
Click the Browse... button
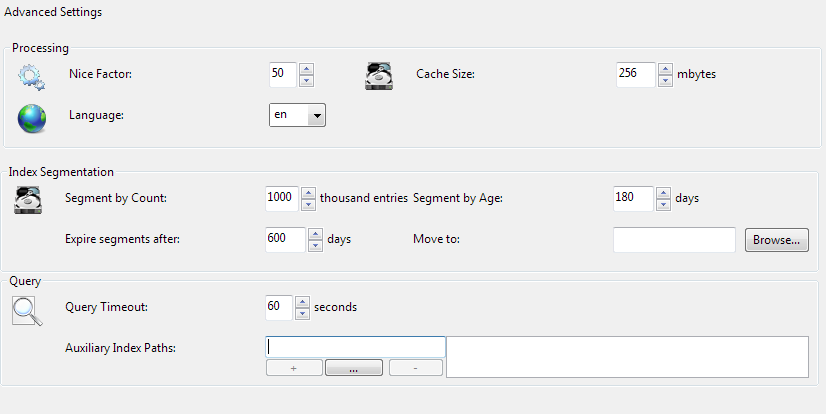pos(776,240)
